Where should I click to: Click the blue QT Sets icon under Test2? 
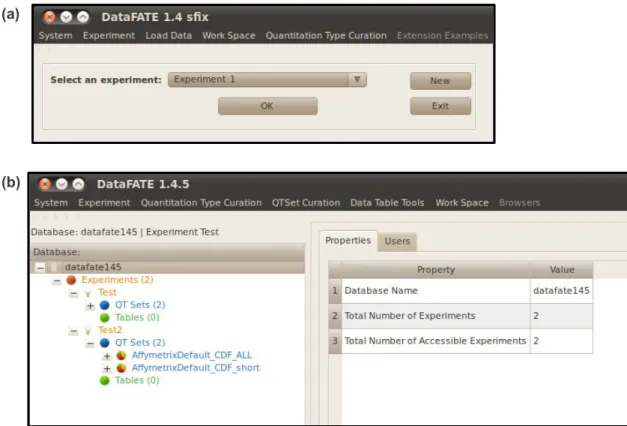(x=104, y=343)
